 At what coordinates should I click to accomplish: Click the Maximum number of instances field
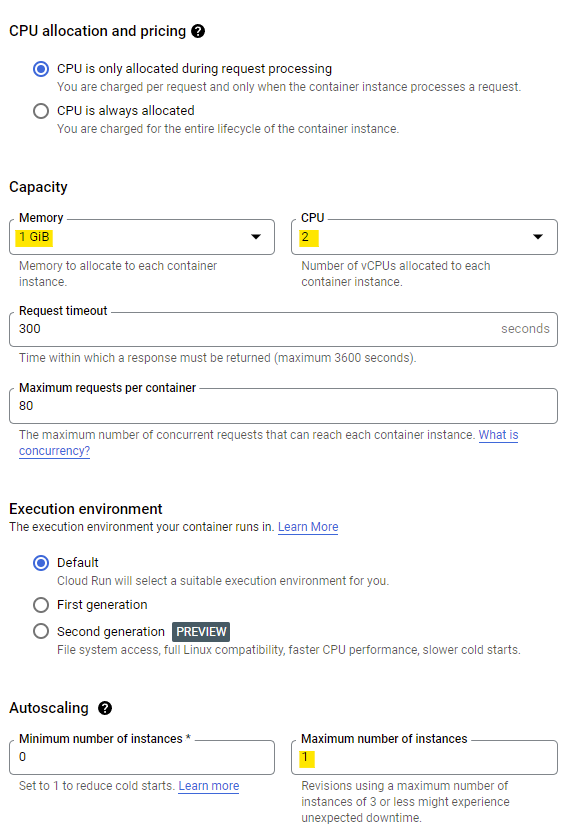pos(424,758)
